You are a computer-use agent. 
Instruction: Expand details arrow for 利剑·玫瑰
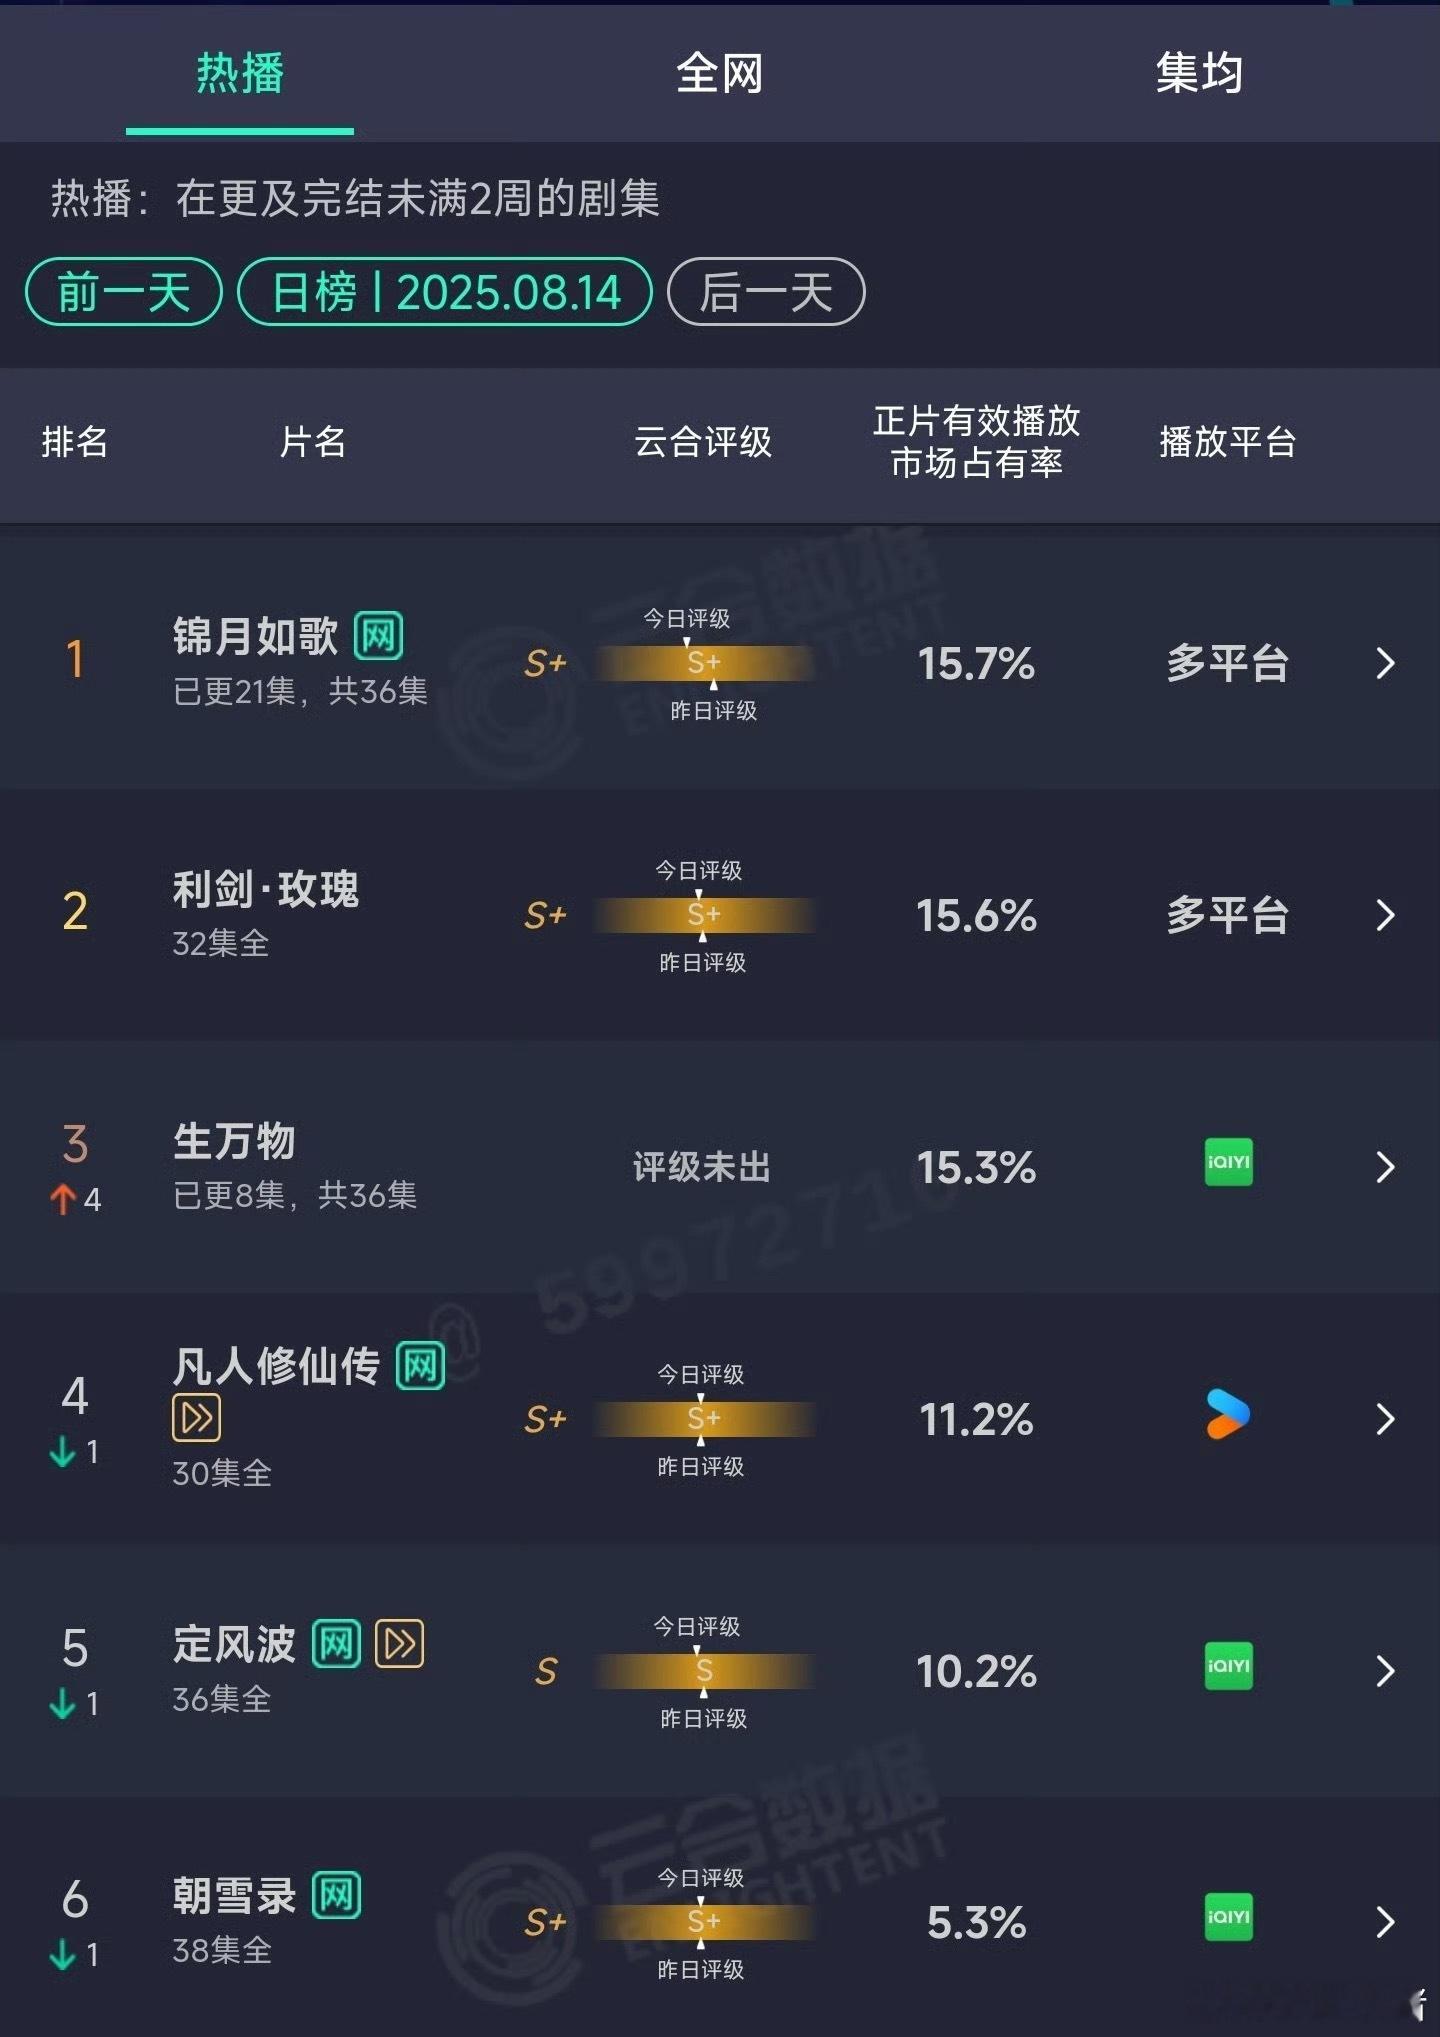tap(1385, 915)
